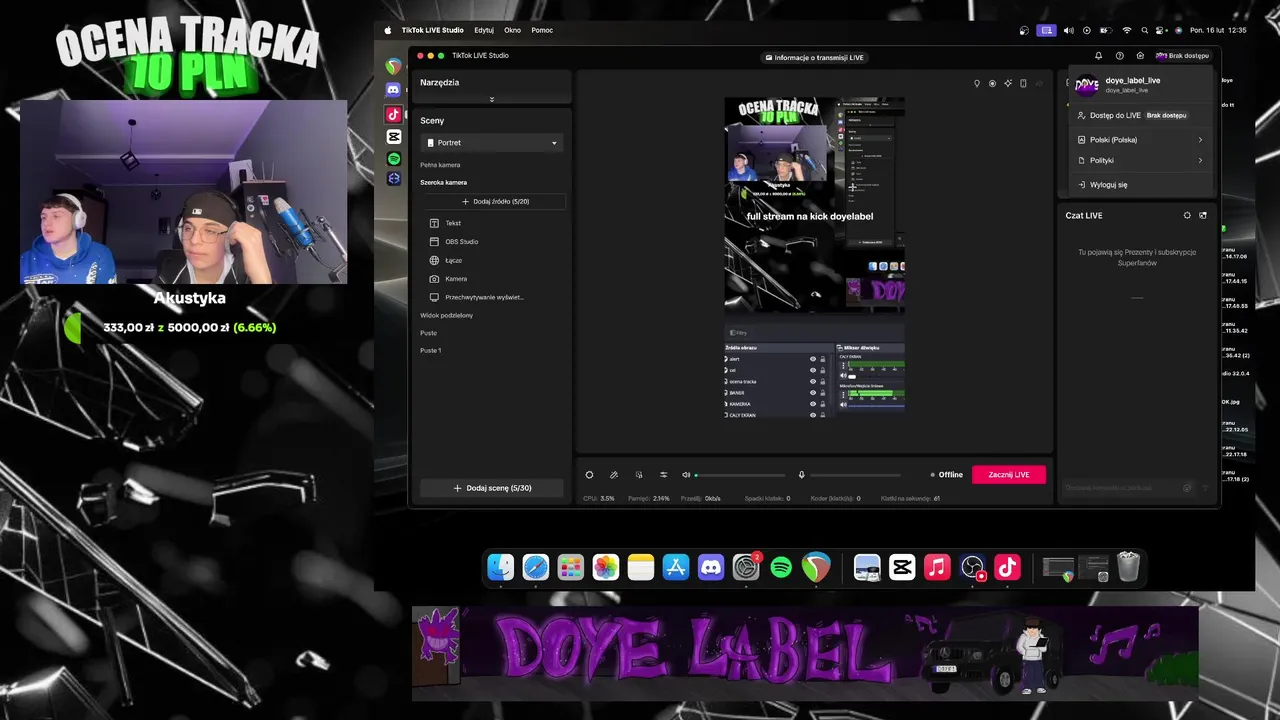
Task: Select the Widok podzielony scene
Action: tap(446, 315)
